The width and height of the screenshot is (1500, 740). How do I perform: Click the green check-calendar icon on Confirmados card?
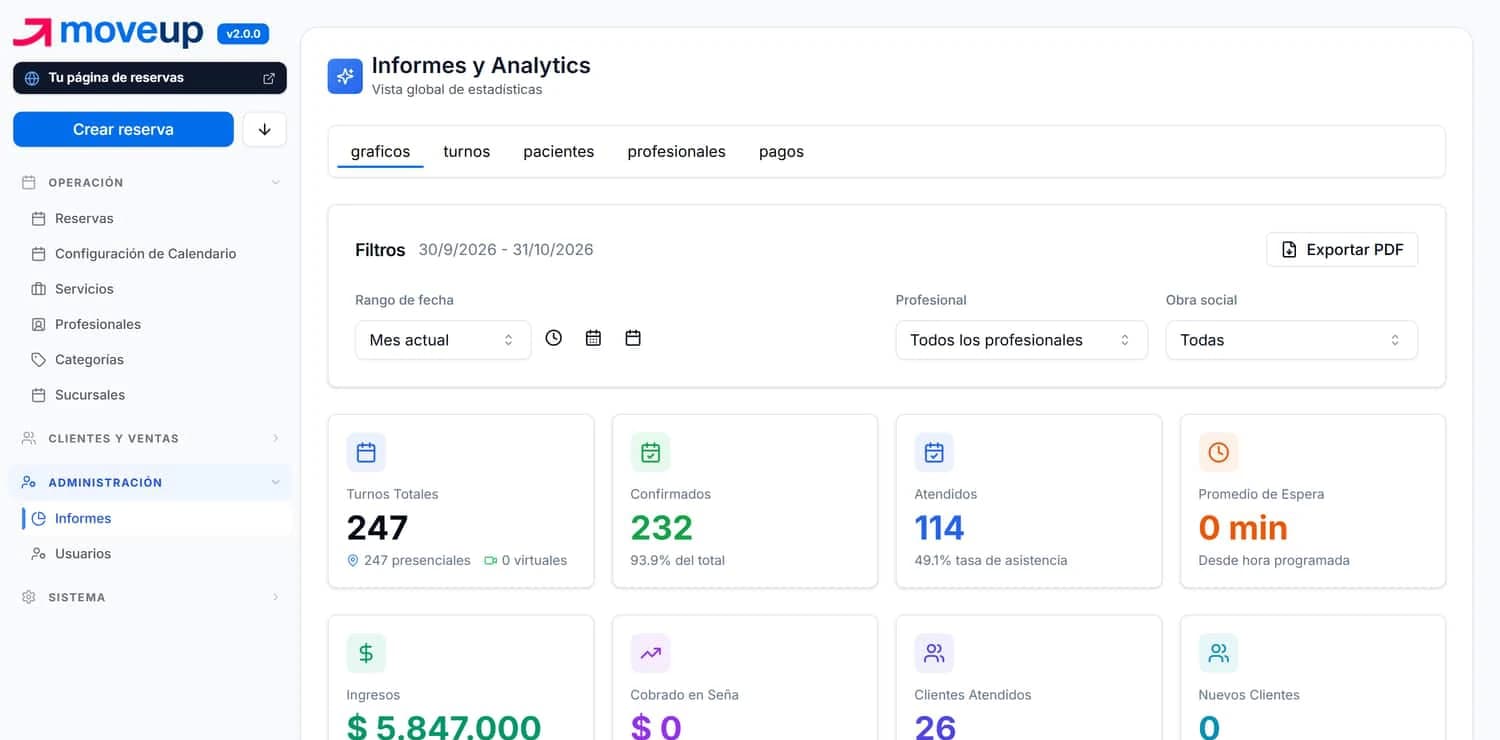point(650,453)
